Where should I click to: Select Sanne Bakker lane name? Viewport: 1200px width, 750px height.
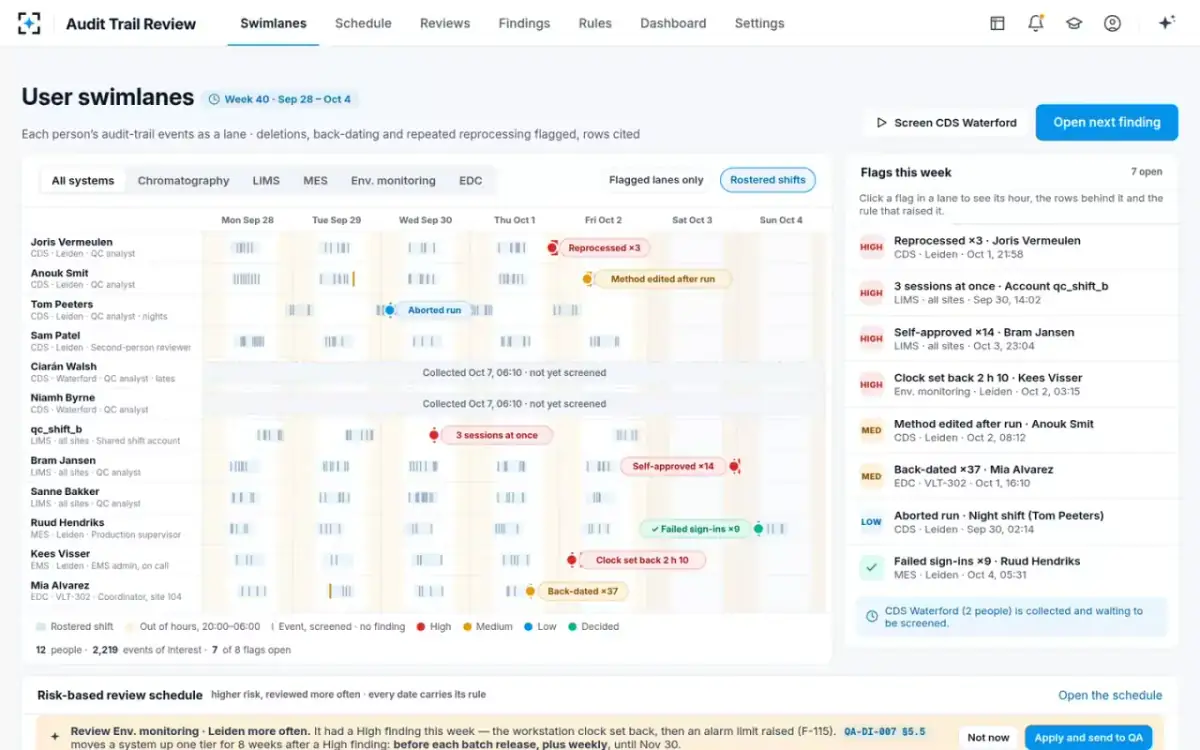[66, 491]
